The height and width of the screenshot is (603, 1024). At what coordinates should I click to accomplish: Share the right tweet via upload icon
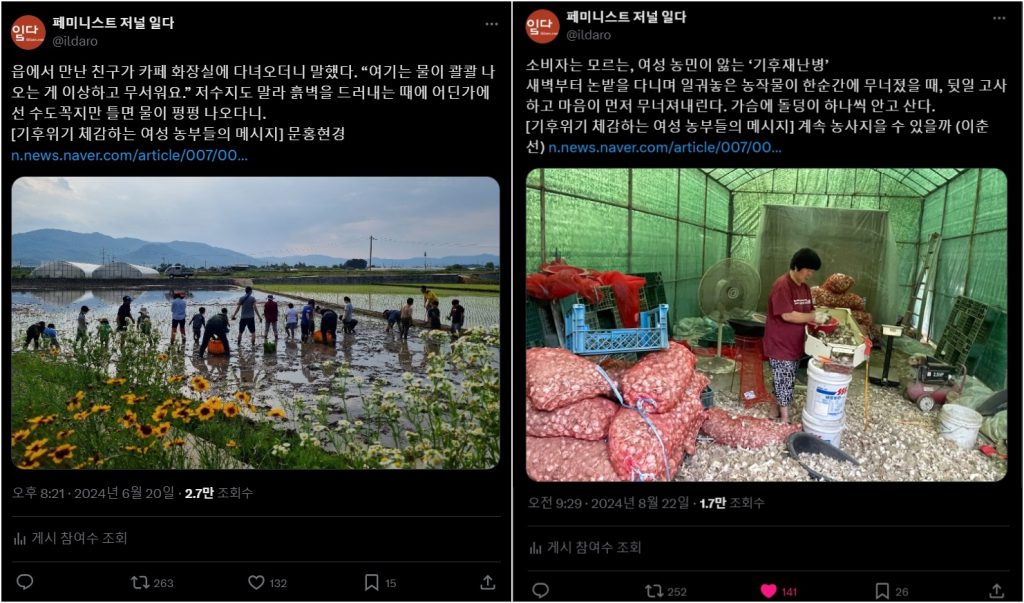pos(997,591)
